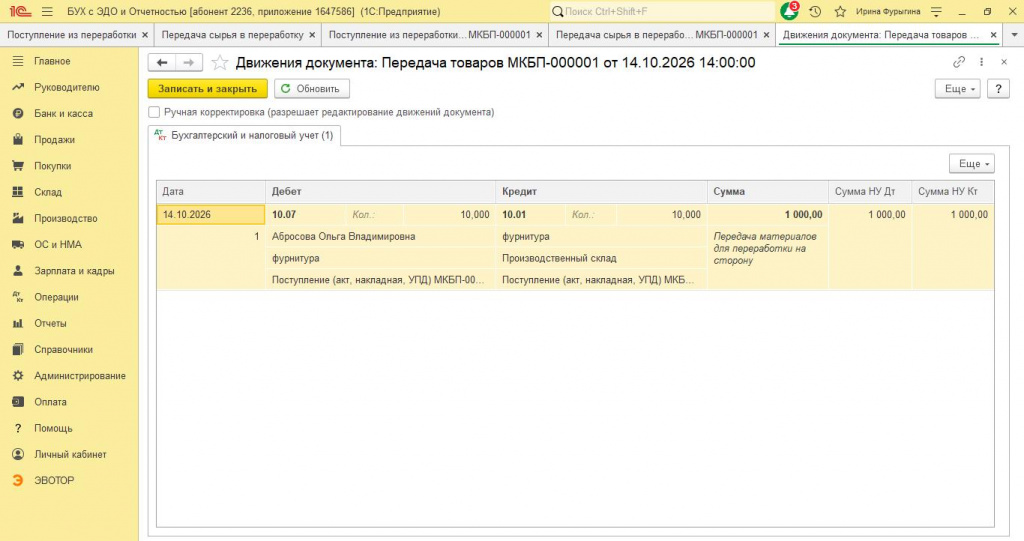1024x541 pixels.
Task: Open ОС и НМА section
Action: [x=57, y=244]
